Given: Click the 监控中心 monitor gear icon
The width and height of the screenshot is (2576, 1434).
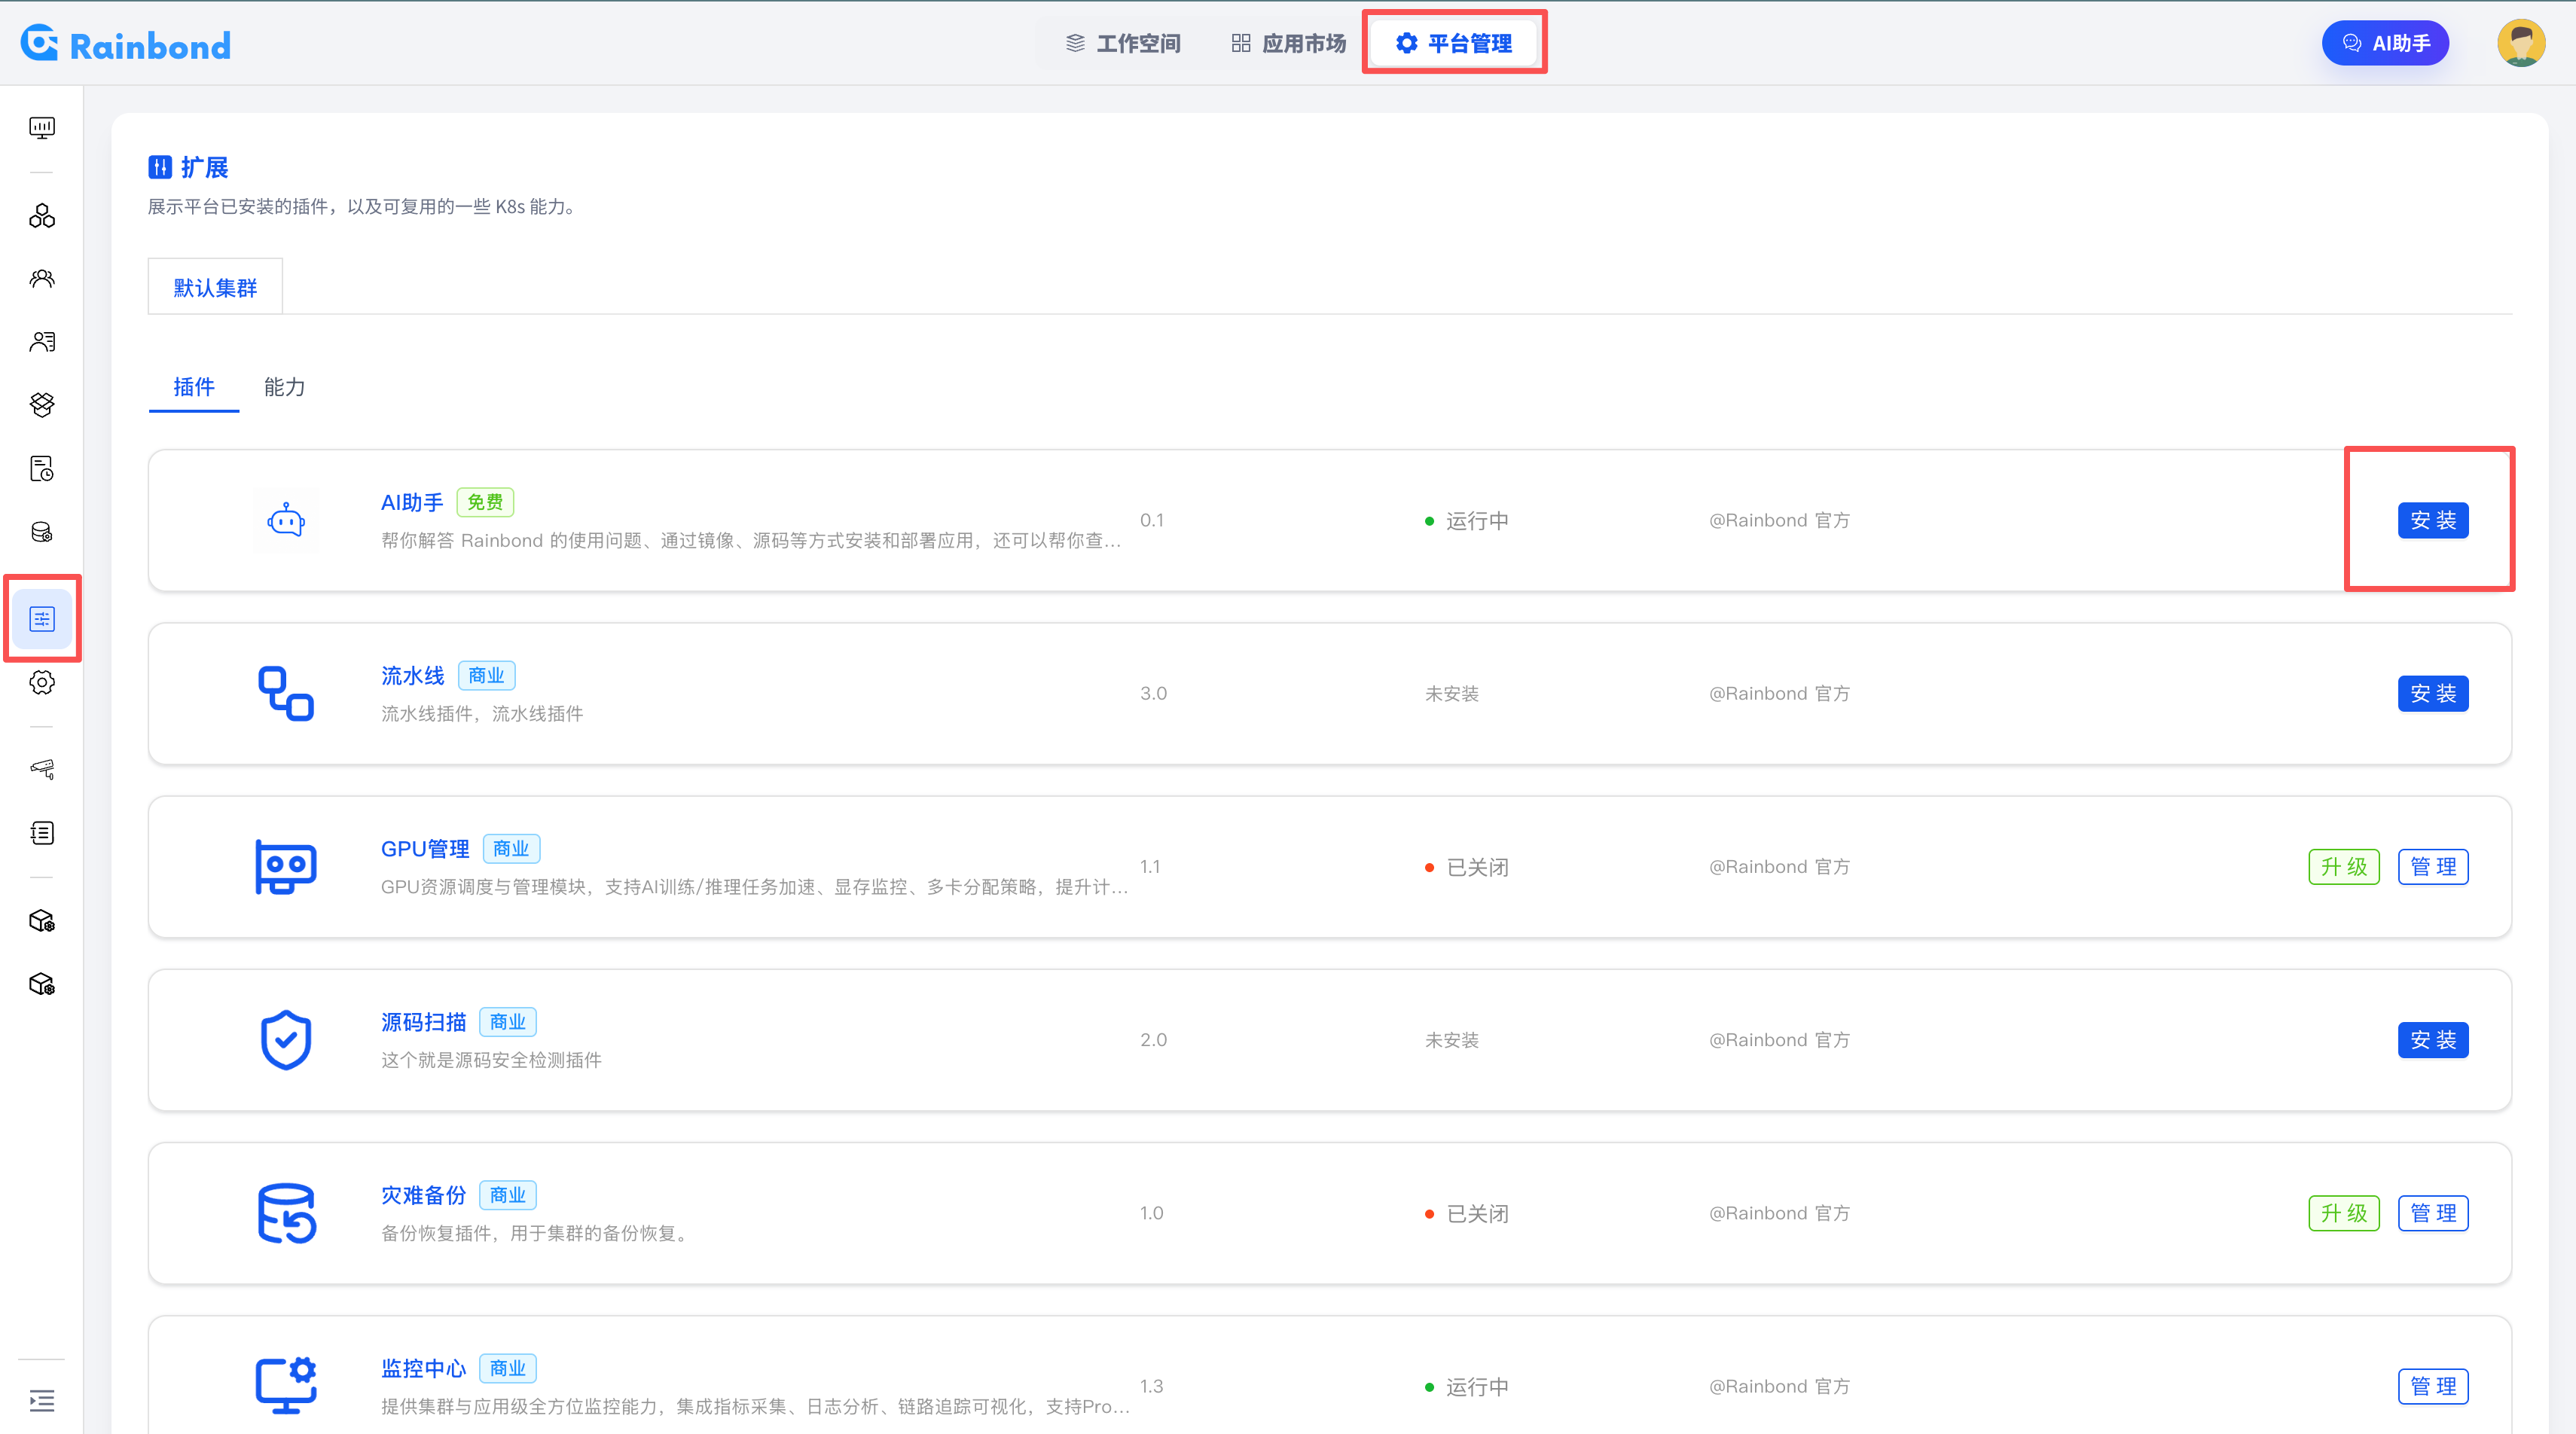Looking at the screenshot, I should 286,1385.
